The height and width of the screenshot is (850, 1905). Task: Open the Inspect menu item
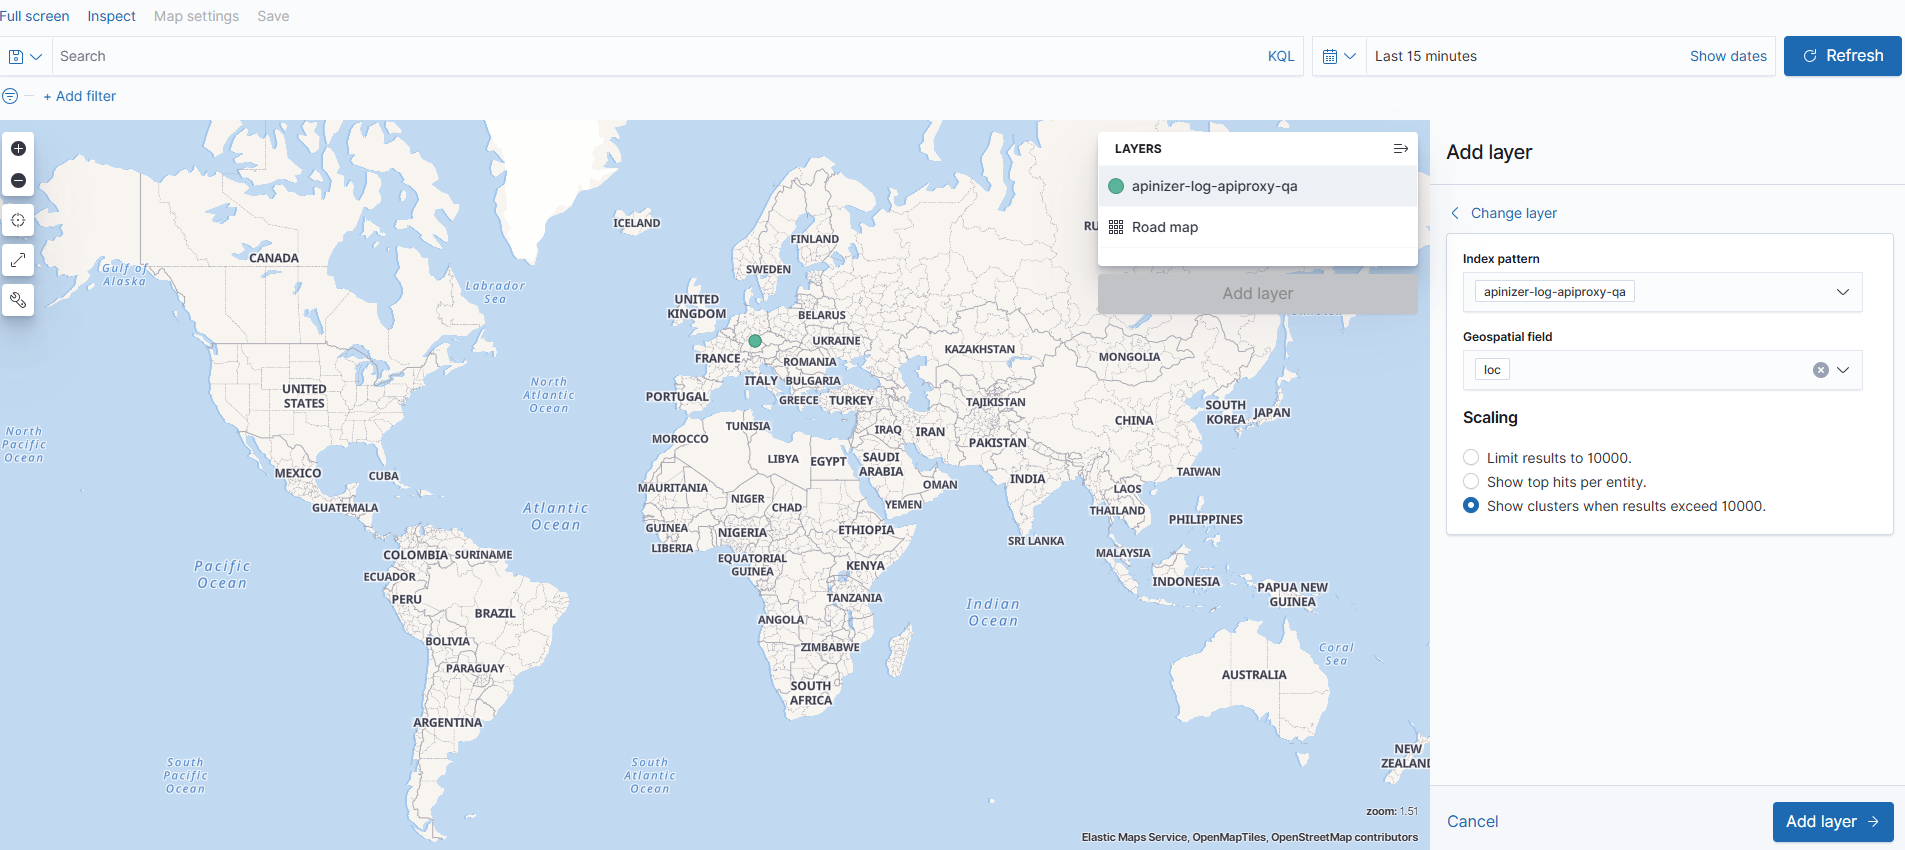111,16
